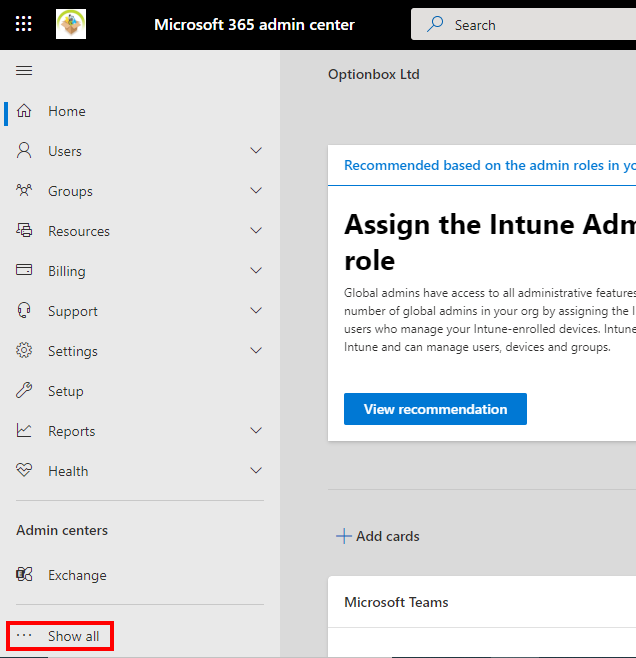Click the Users person icon
This screenshot has height=658, width=636.
click(x=24, y=151)
